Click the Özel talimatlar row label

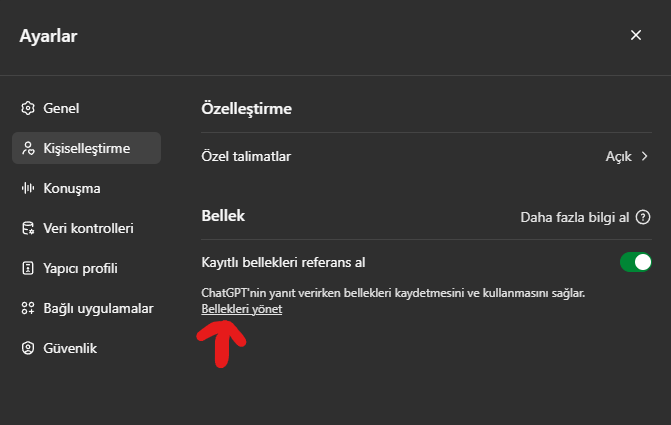click(246, 156)
